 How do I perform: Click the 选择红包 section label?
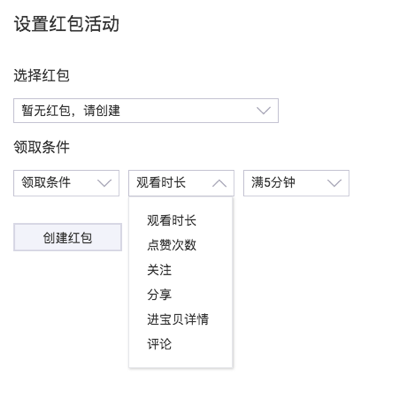pyautogui.click(x=41, y=76)
